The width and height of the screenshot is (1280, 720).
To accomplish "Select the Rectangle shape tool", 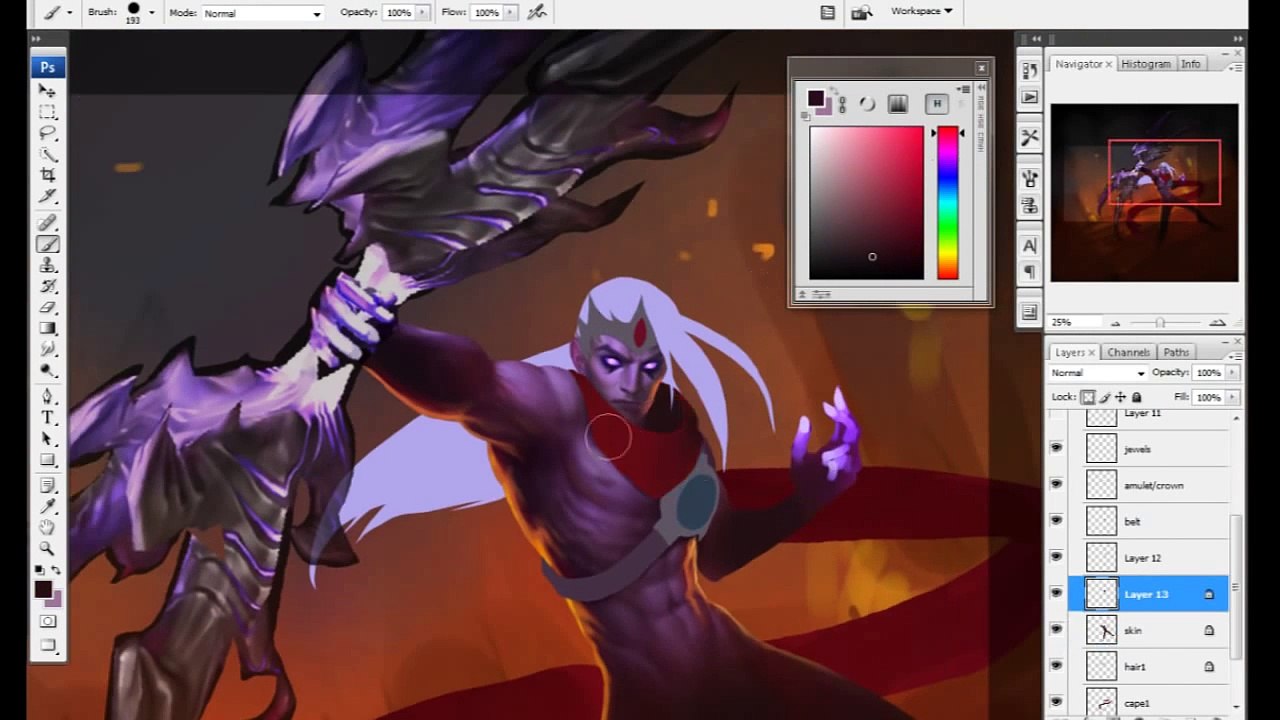I will tap(47, 459).
